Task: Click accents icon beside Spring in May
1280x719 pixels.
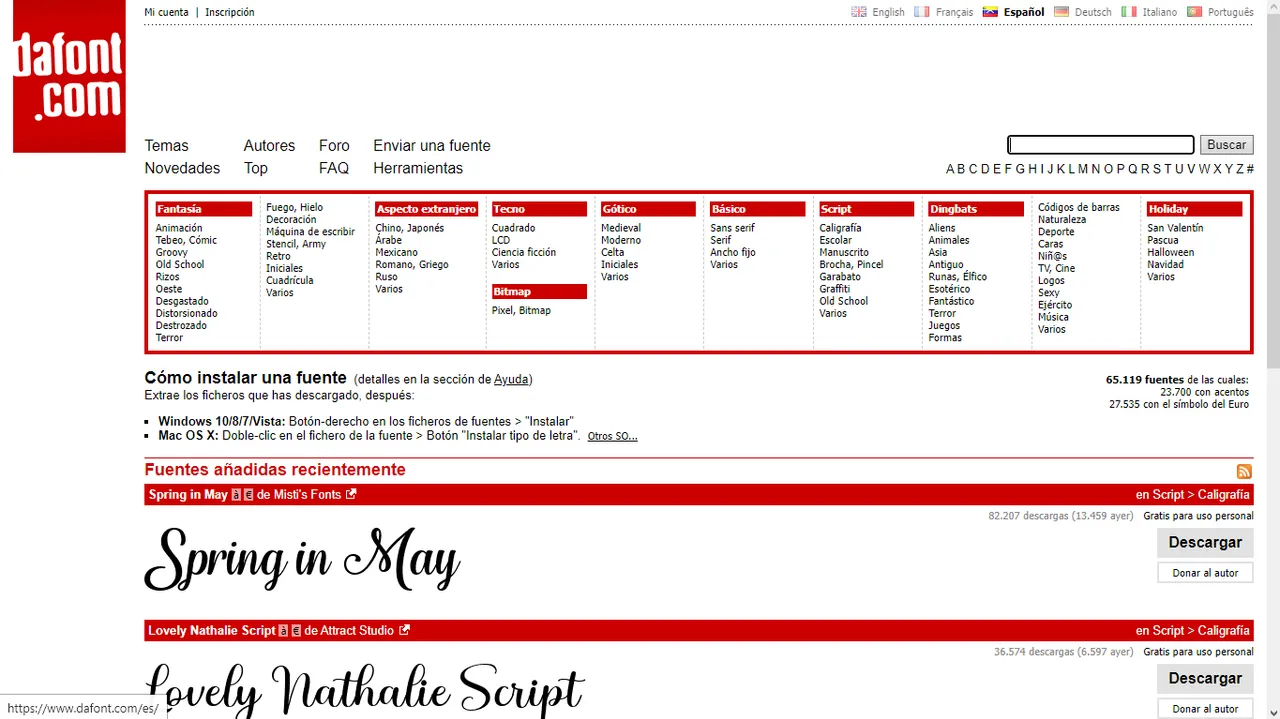Action: [x=236, y=494]
